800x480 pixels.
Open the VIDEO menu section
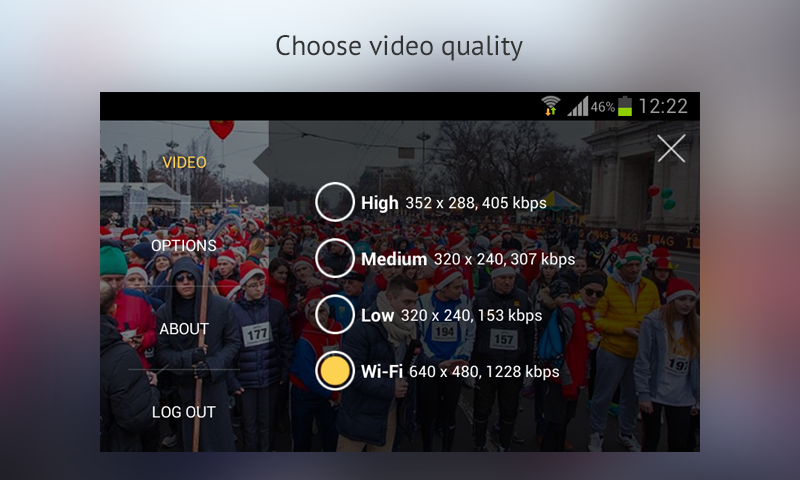[184, 162]
